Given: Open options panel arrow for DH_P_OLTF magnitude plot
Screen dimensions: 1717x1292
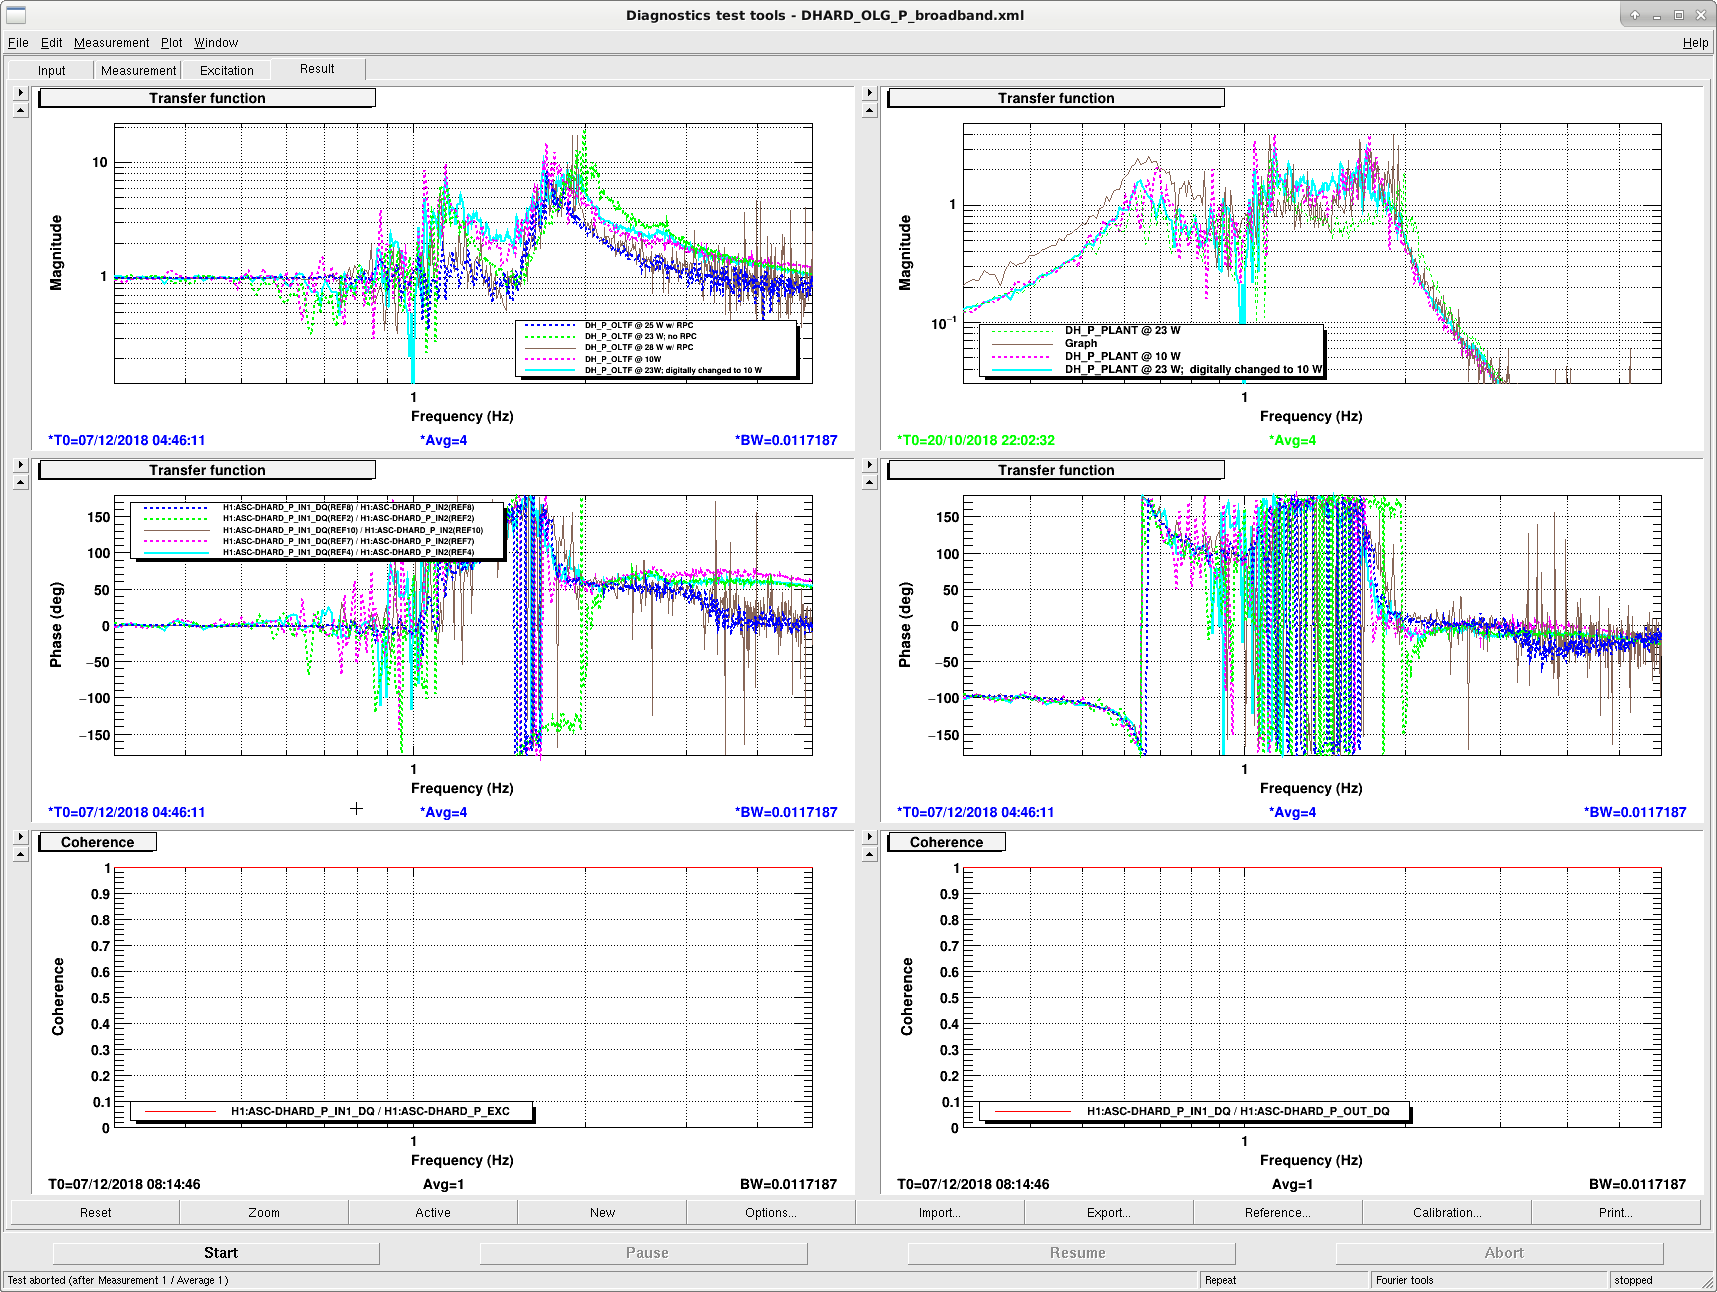Looking at the screenshot, I should [20, 93].
